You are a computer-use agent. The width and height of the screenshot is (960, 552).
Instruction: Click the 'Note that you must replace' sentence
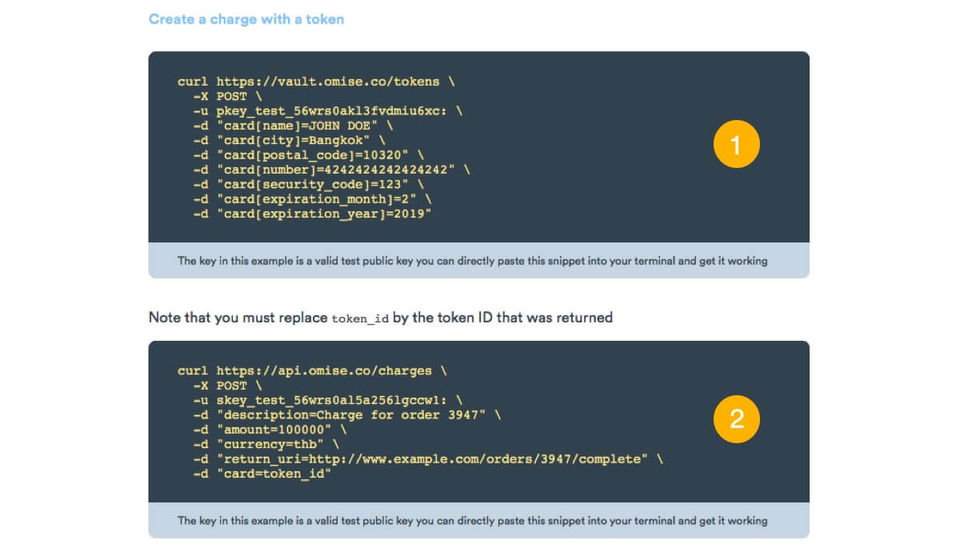pyautogui.click(x=380, y=318)
